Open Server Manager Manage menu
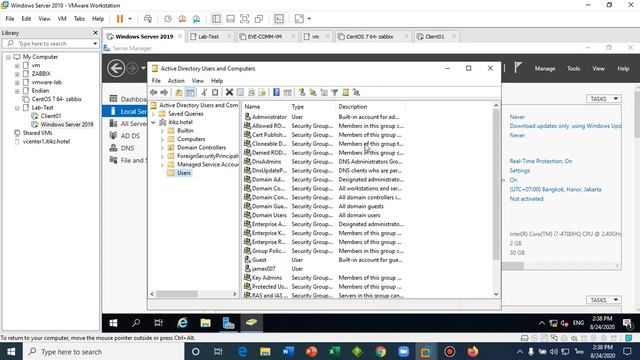640x360 pixels. [x=545, y=69]
